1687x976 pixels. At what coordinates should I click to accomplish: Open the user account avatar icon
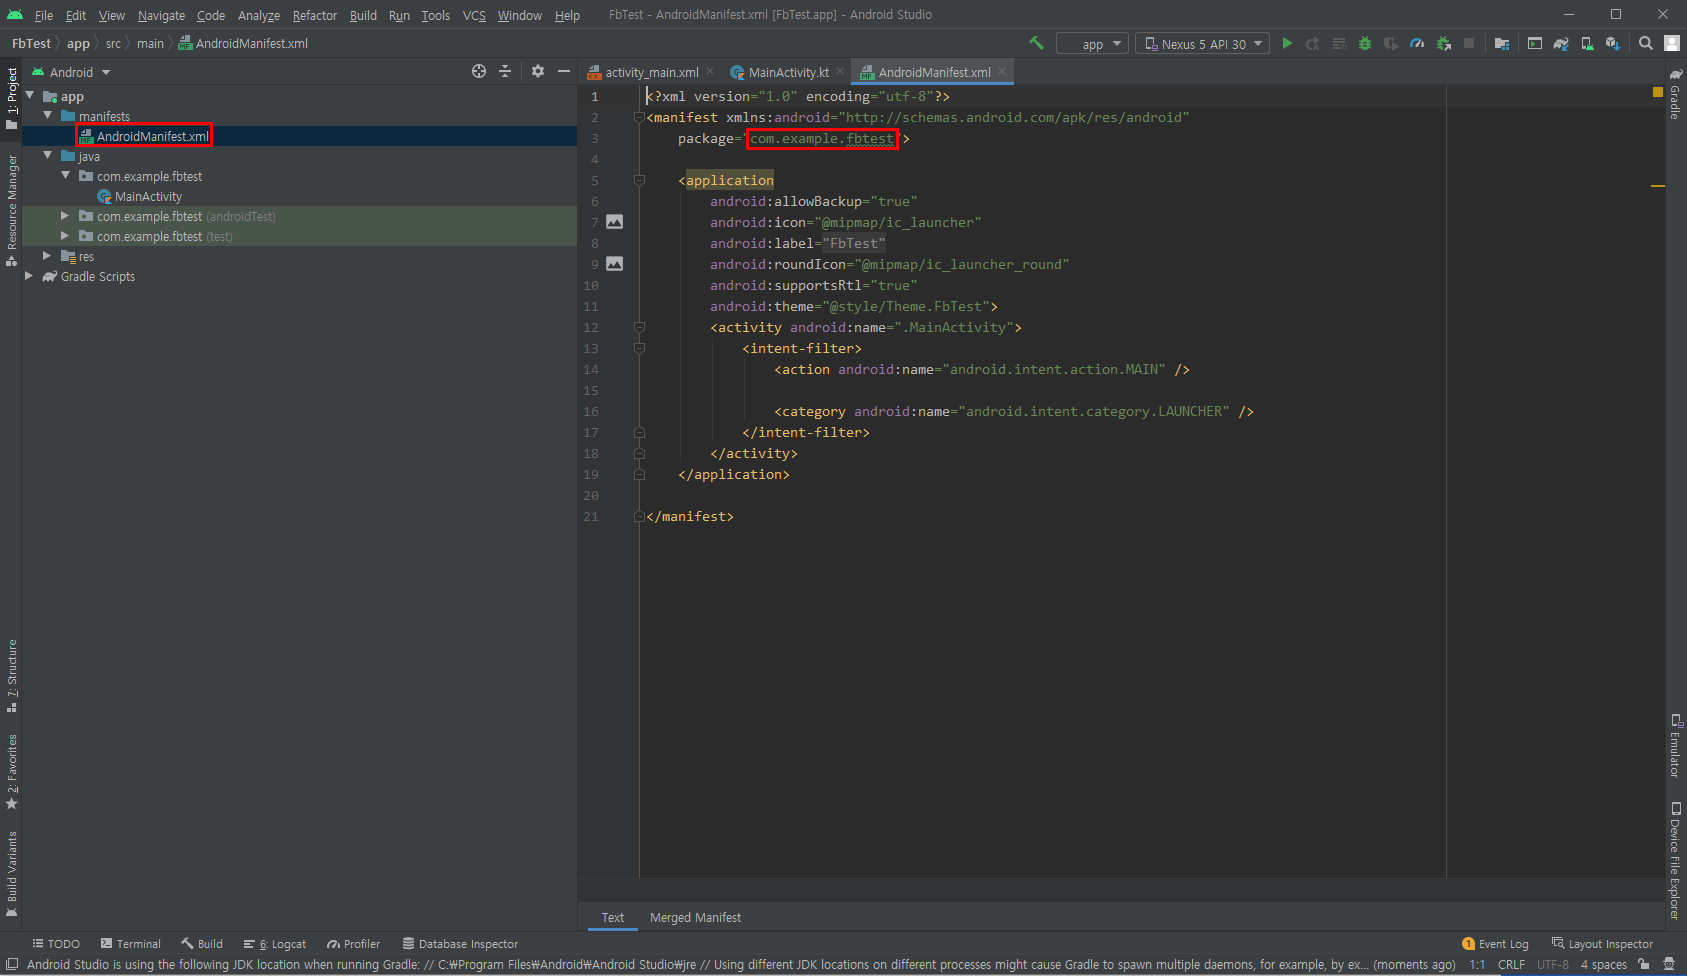tap(1672, 43)
